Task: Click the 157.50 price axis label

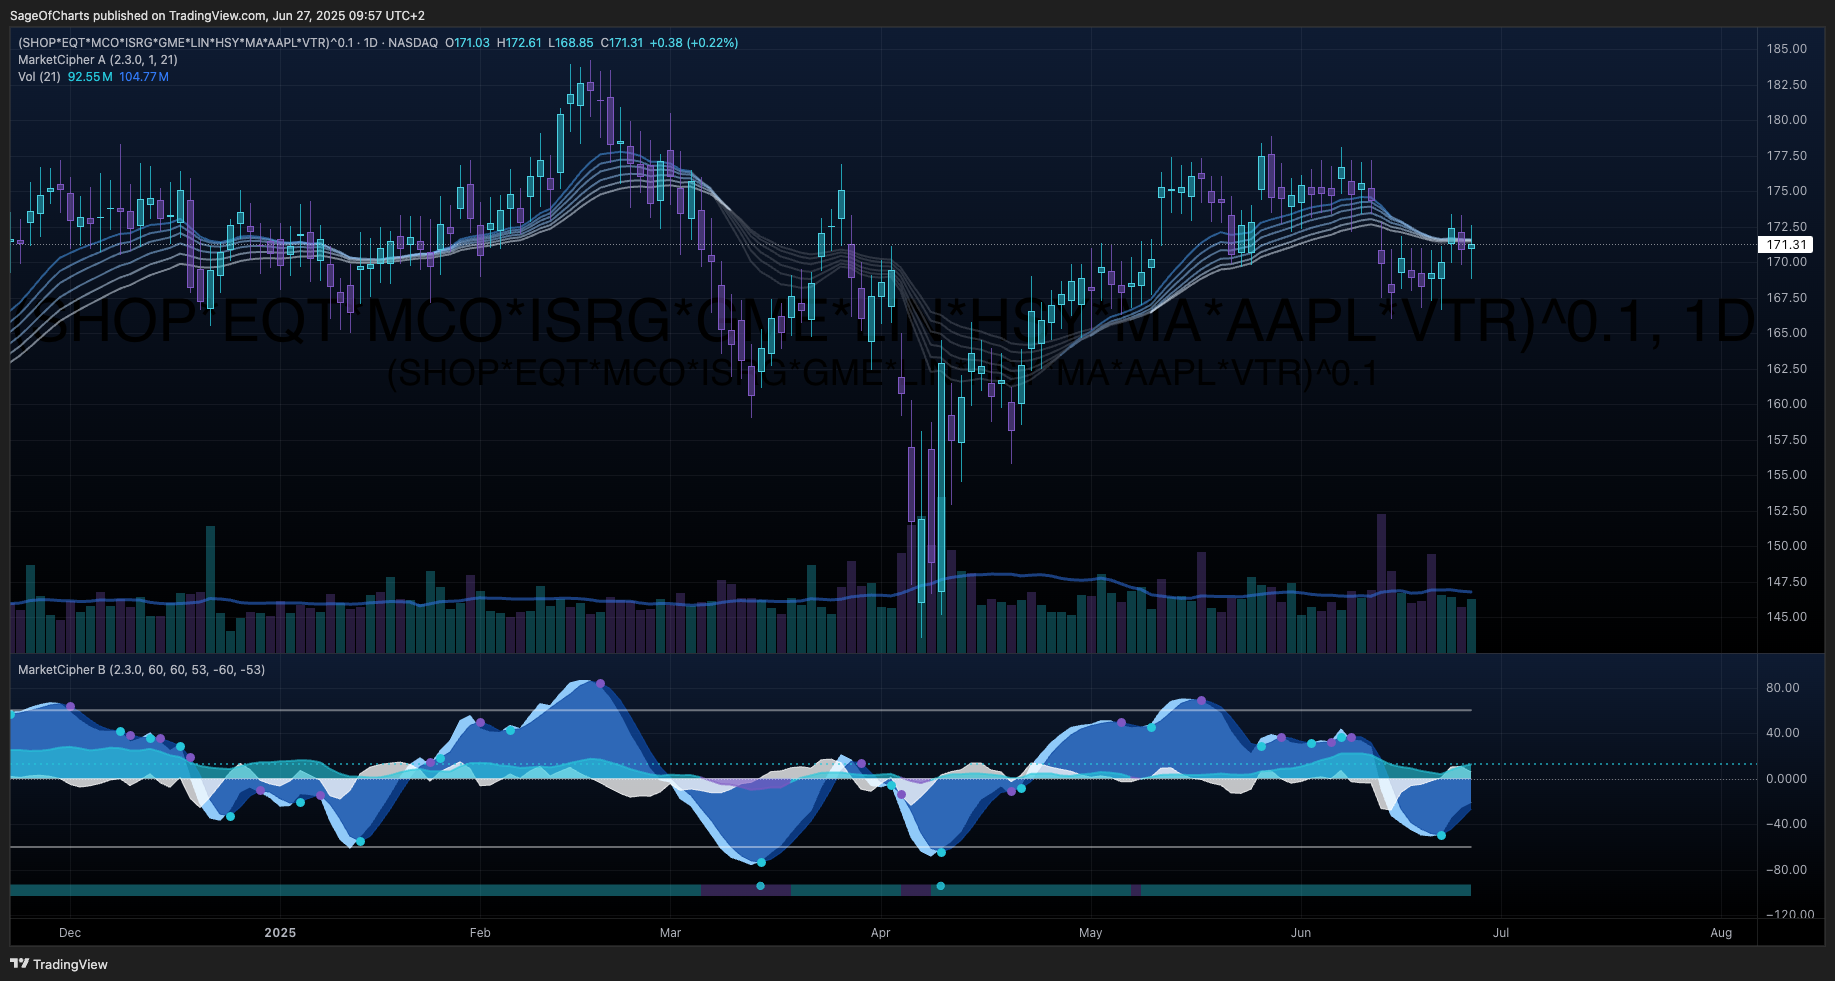Action: coord(1786,440)
